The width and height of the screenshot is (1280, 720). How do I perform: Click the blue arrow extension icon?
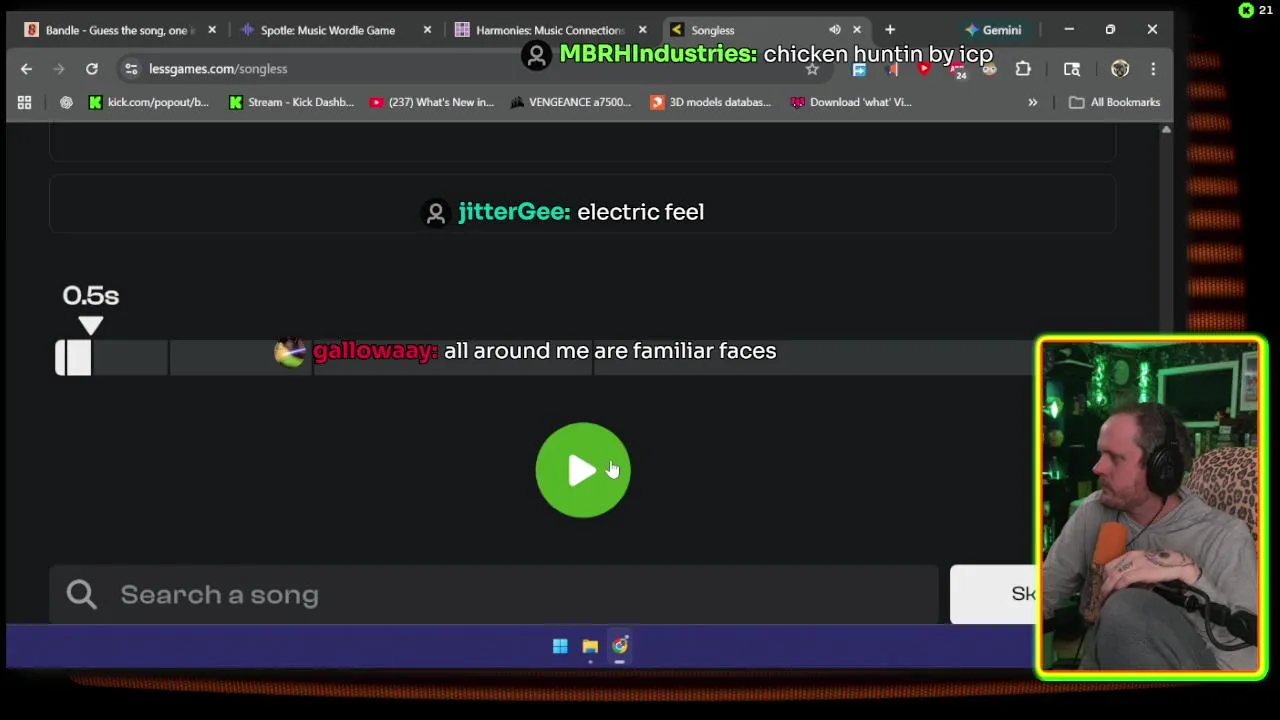pyautogui.click(x=859, y=69)
